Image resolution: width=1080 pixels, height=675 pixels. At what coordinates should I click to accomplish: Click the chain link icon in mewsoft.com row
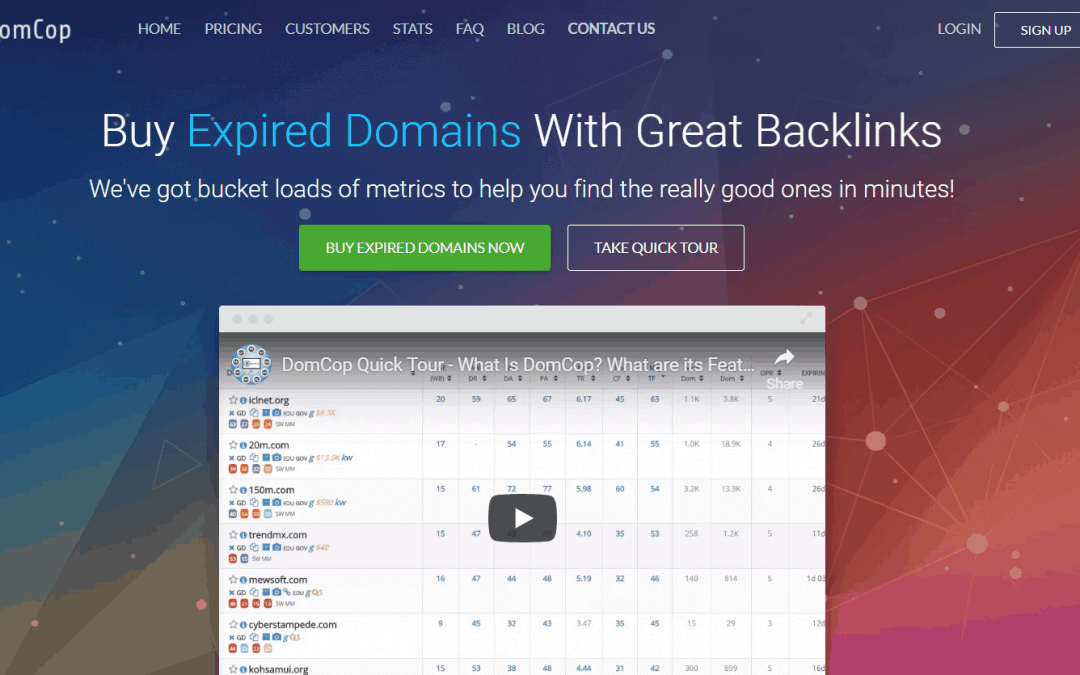(x=287, y=592)
